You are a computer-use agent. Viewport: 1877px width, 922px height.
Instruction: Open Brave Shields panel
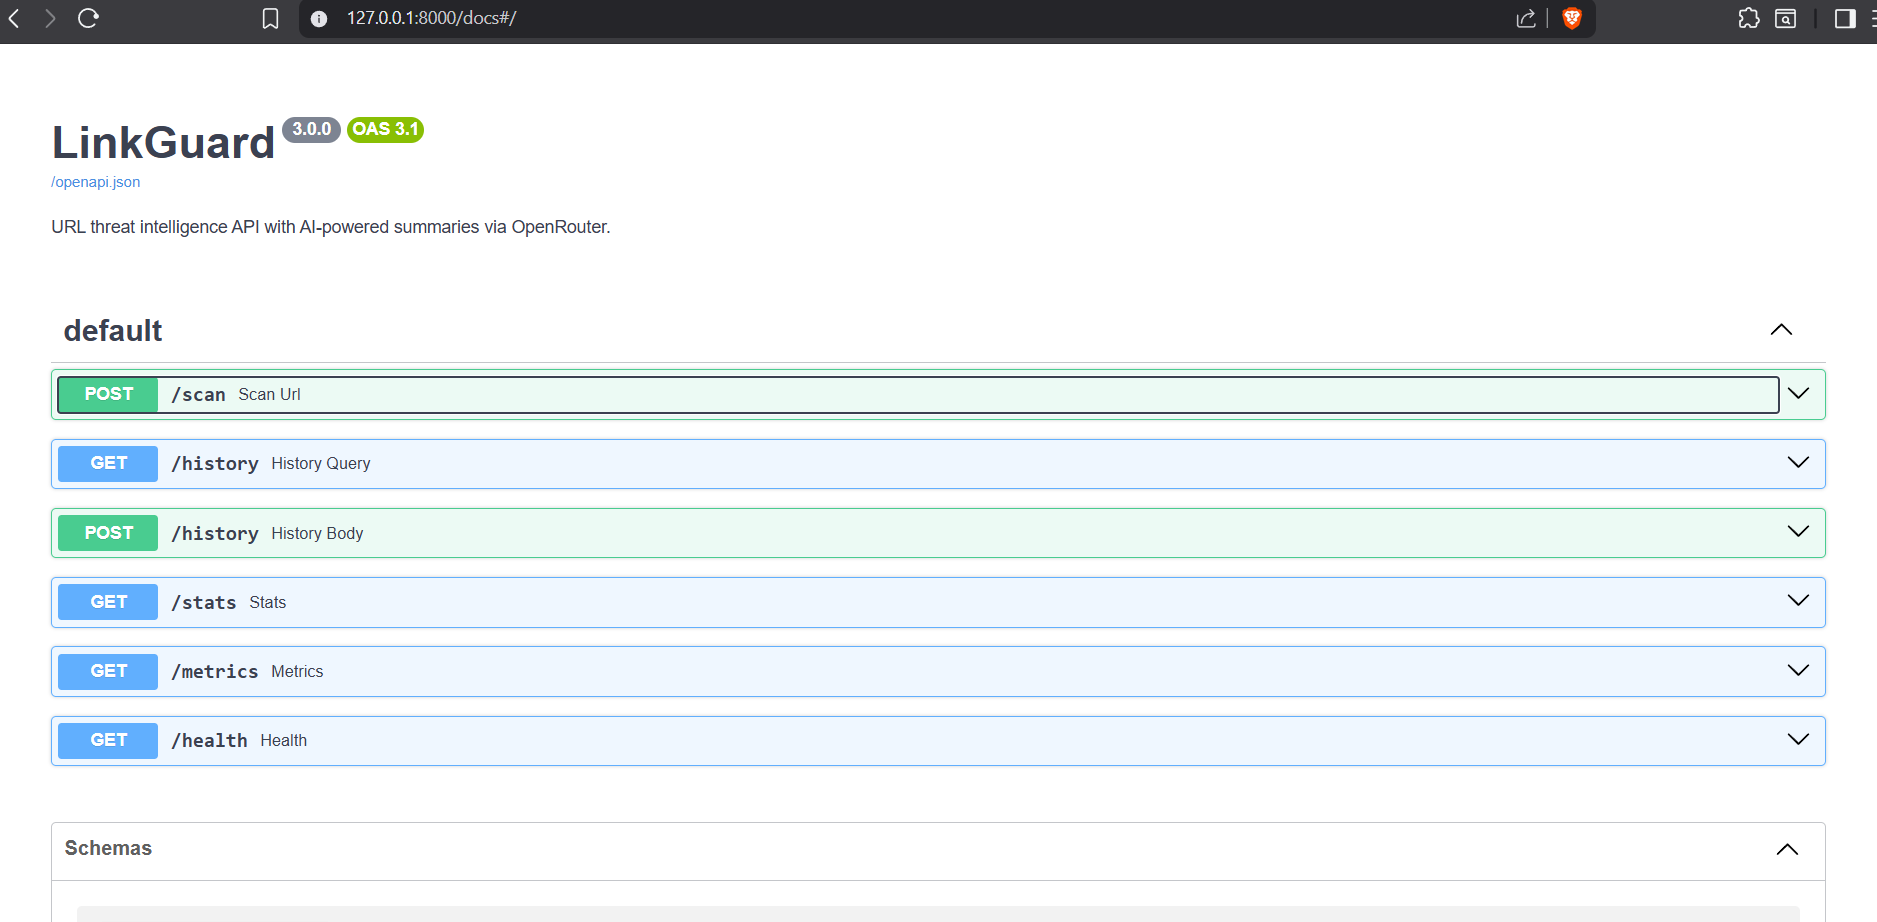point(1572,18)
